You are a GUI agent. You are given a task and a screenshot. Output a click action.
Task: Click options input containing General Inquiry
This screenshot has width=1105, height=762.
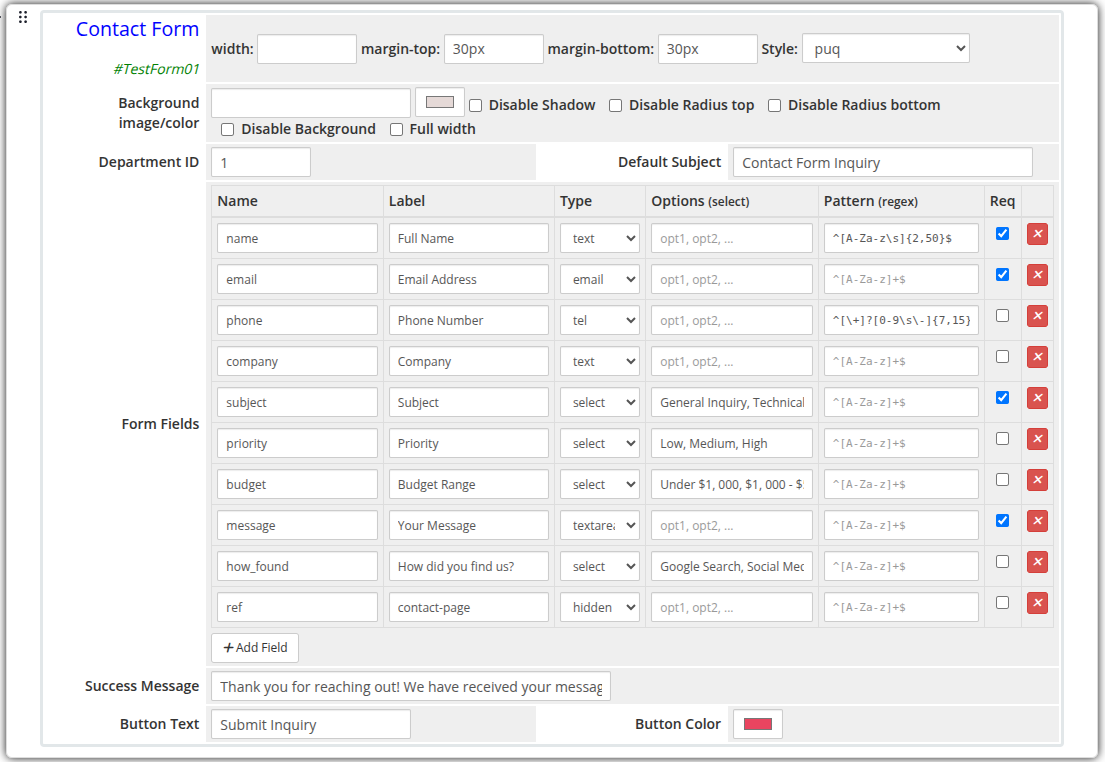click(732, 402)
